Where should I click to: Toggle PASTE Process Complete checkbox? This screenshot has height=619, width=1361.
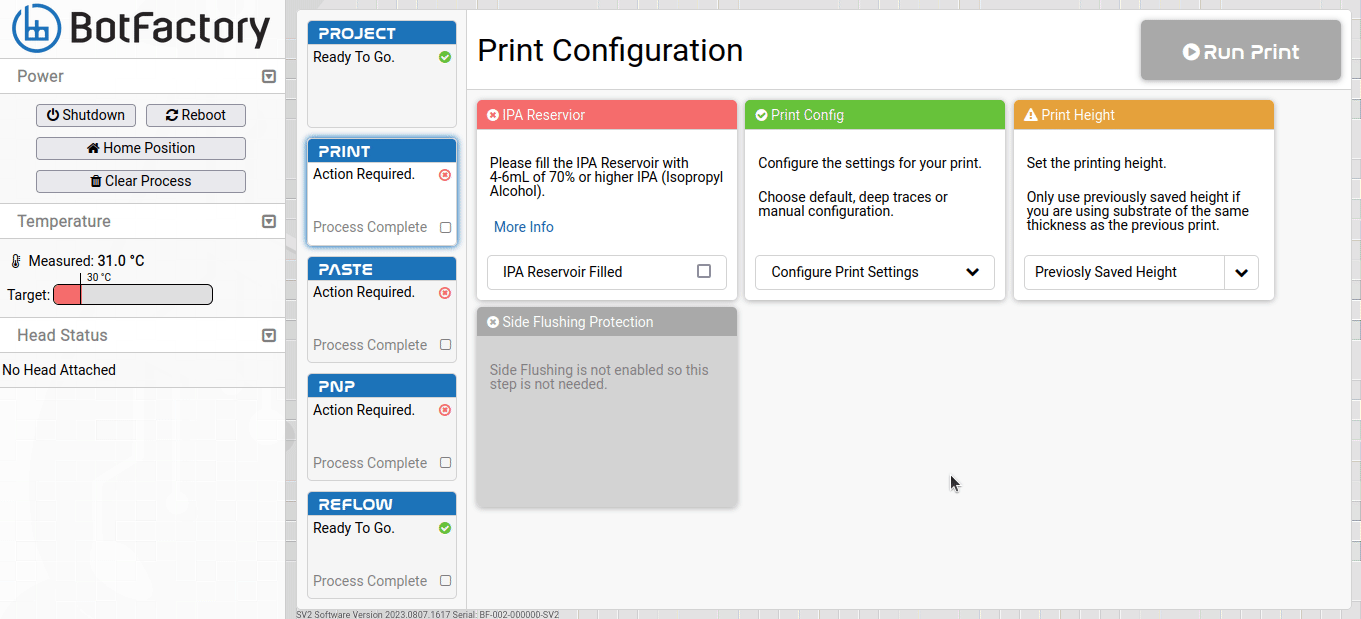(446, 345)
